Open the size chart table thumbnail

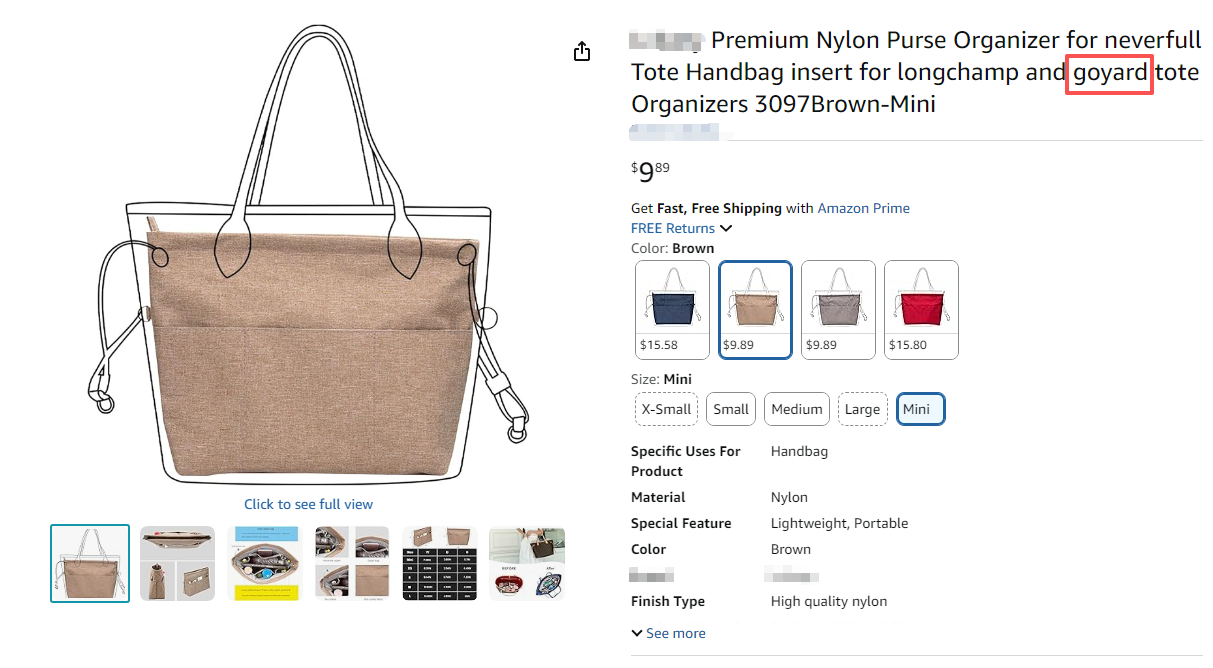[x=440, y=563]
